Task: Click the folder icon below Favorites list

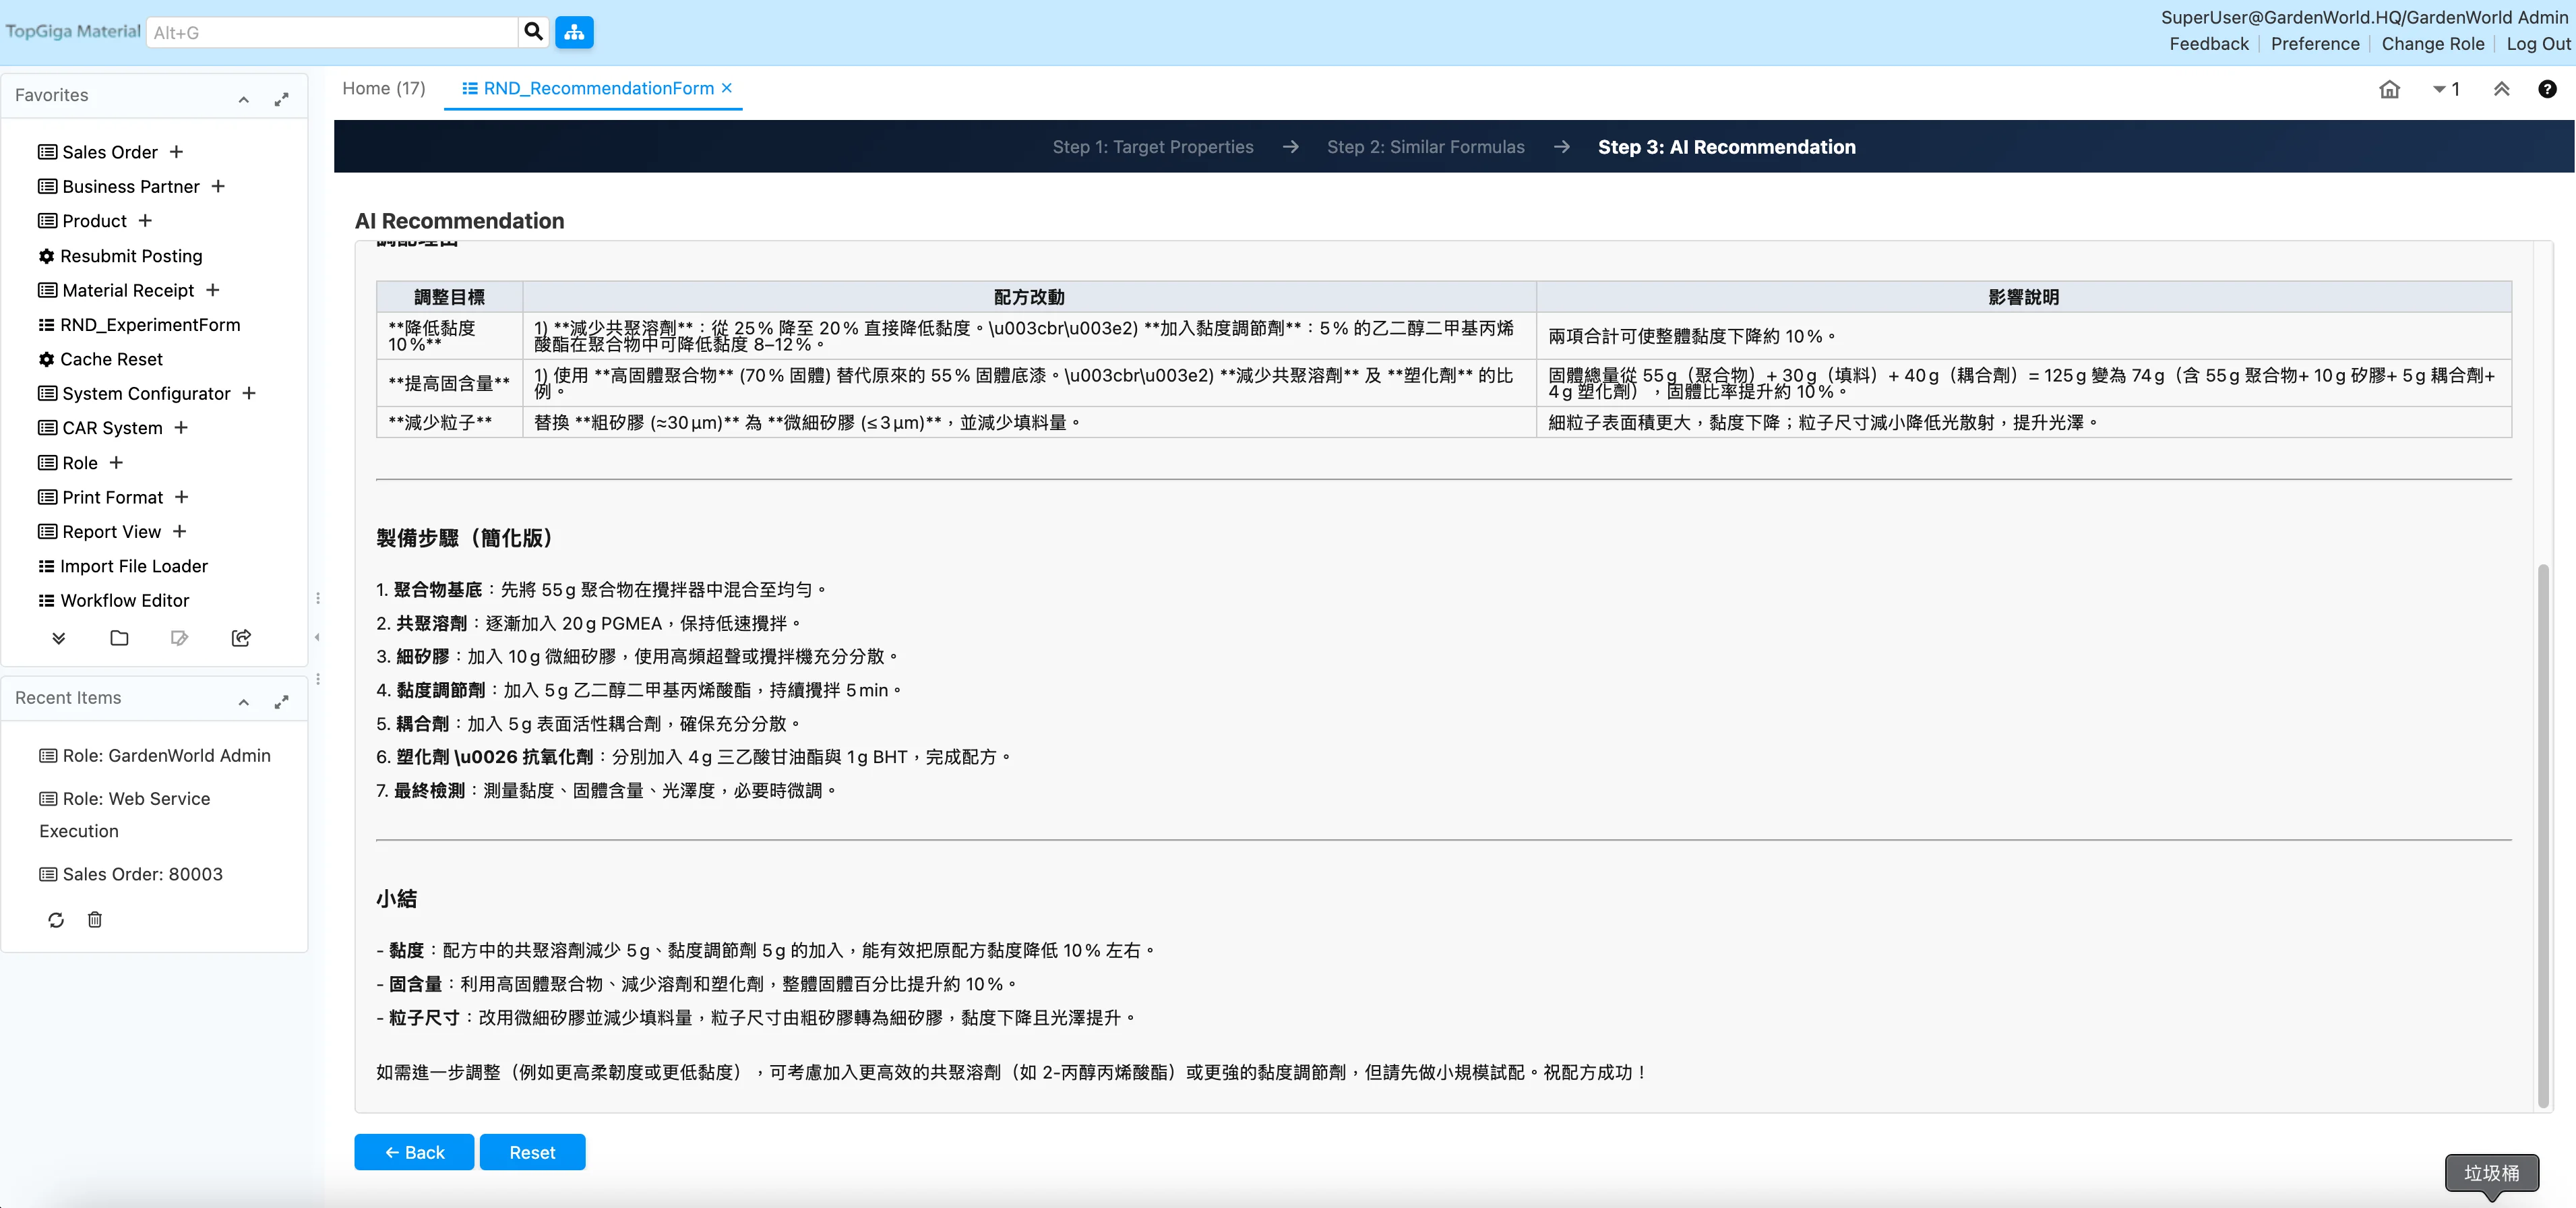Action: 119,638
